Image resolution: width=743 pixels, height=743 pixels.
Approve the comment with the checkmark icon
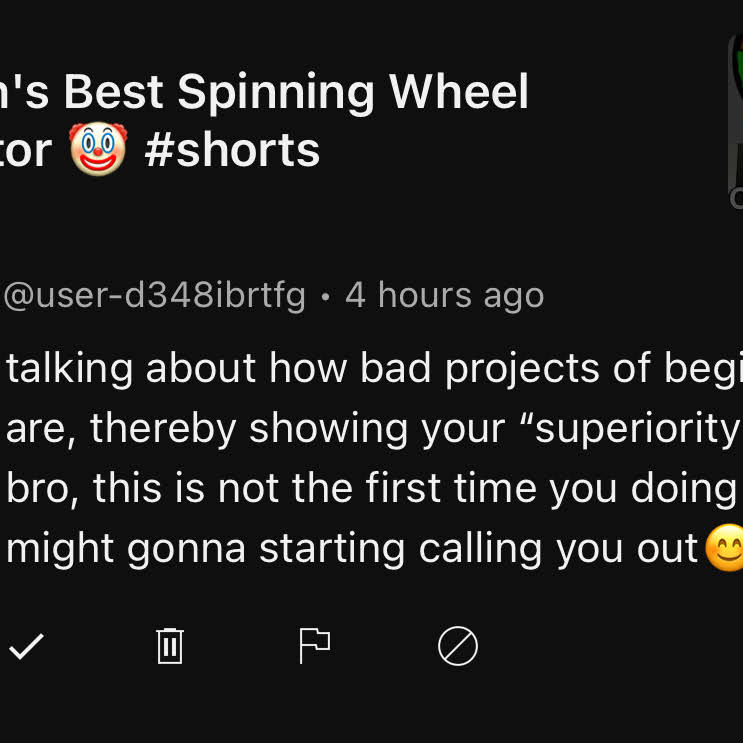(26, 647)
